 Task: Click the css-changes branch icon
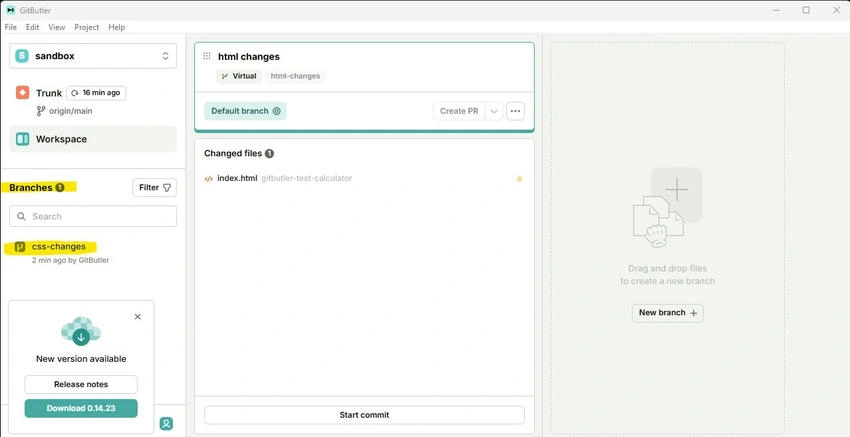(20, 247)
